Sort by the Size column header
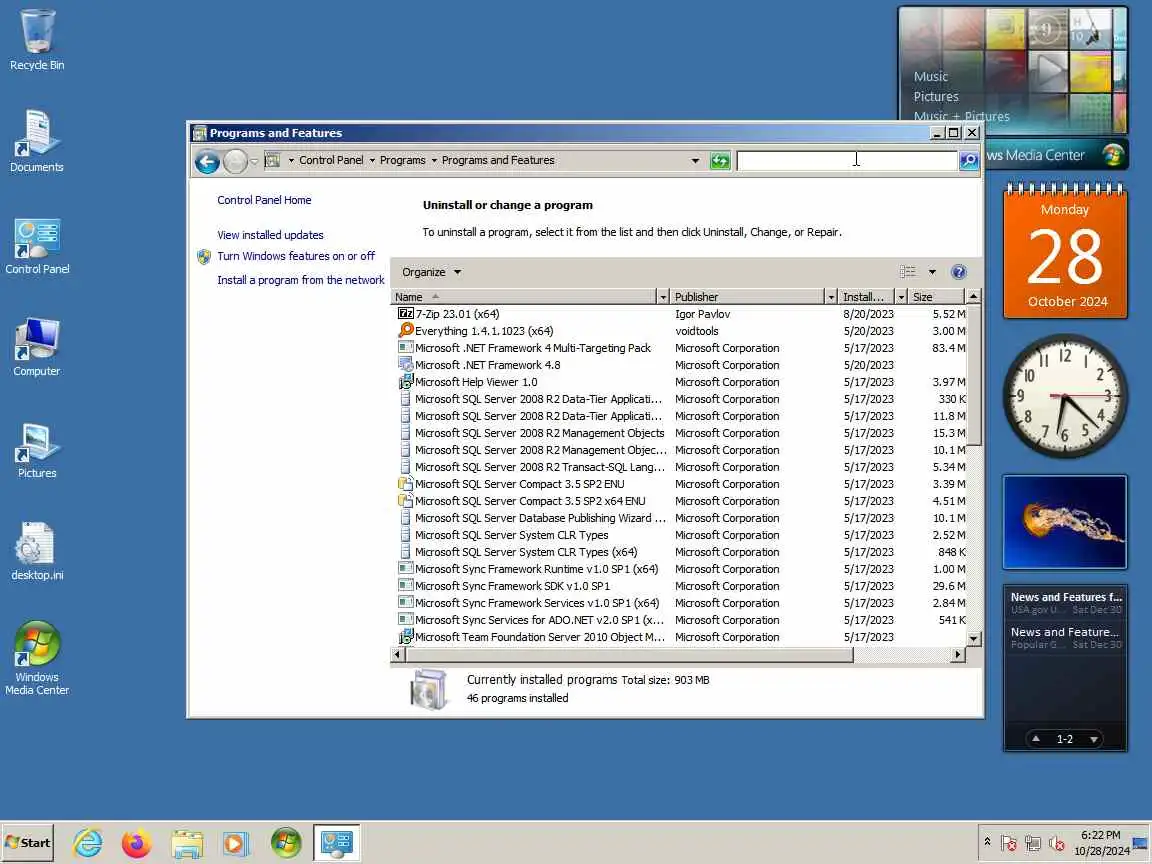 [936, 297]
